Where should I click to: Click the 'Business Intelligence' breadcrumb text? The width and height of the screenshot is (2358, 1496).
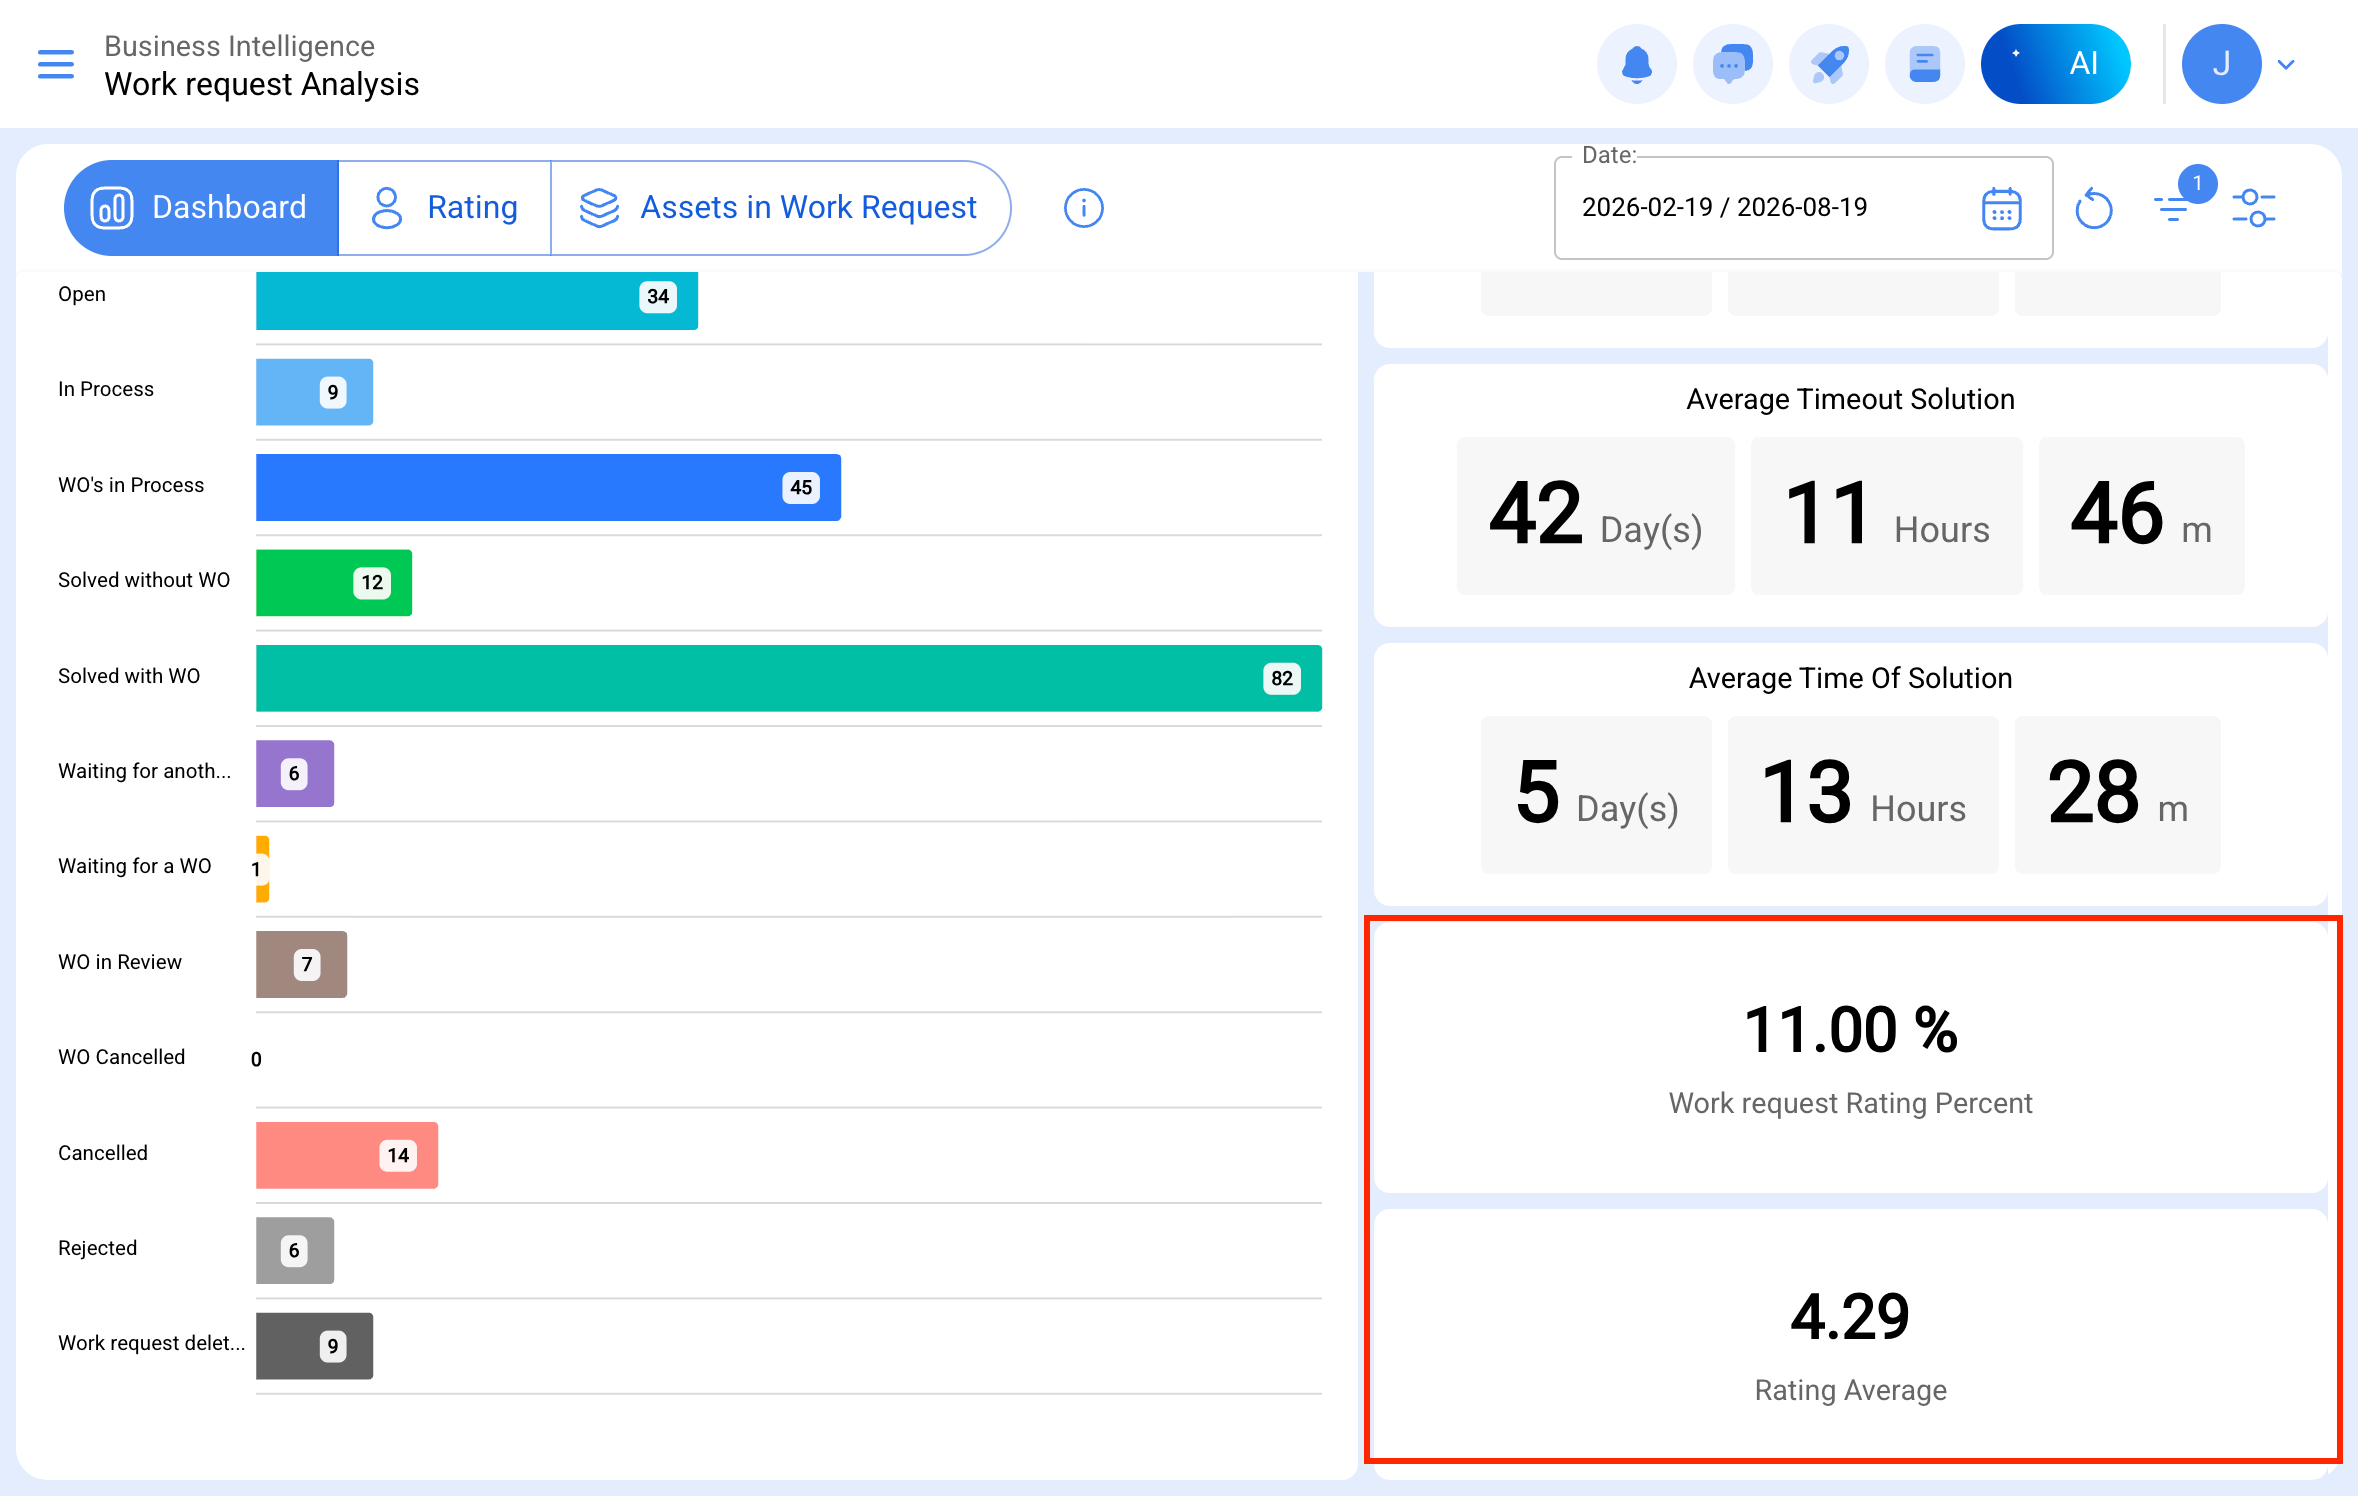pyautogui.click(x=240, y=46)
